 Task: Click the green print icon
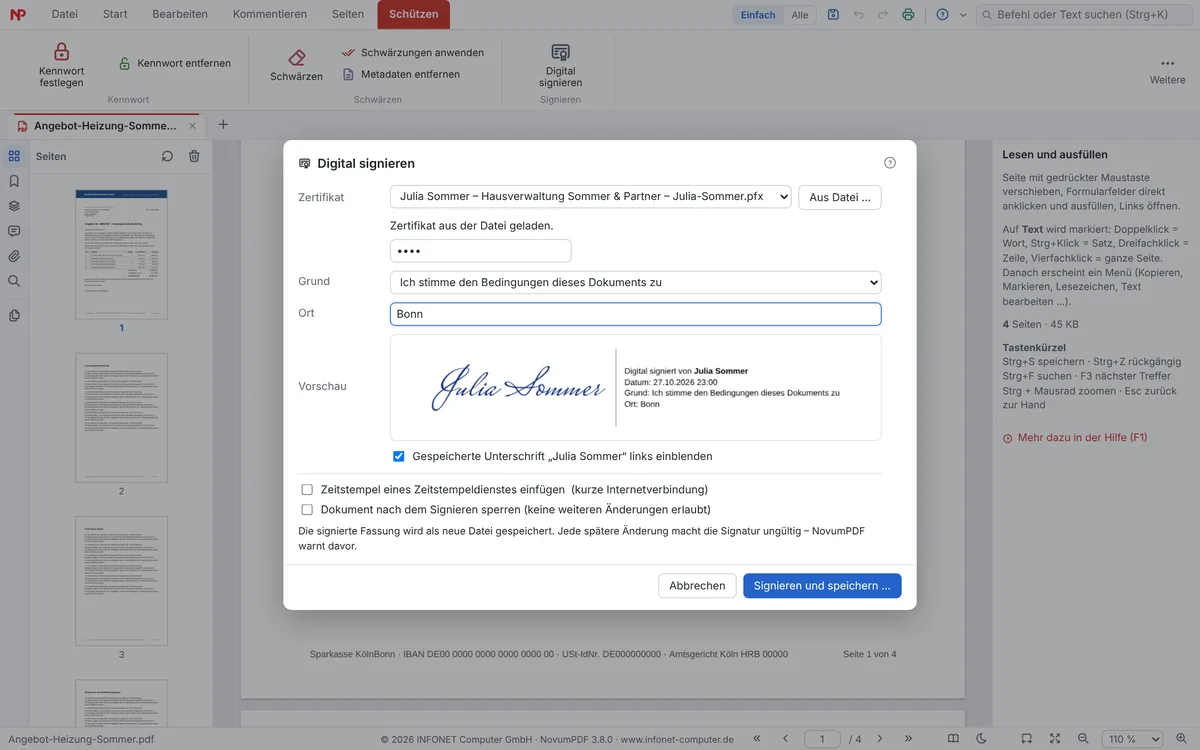coord(908,15)
